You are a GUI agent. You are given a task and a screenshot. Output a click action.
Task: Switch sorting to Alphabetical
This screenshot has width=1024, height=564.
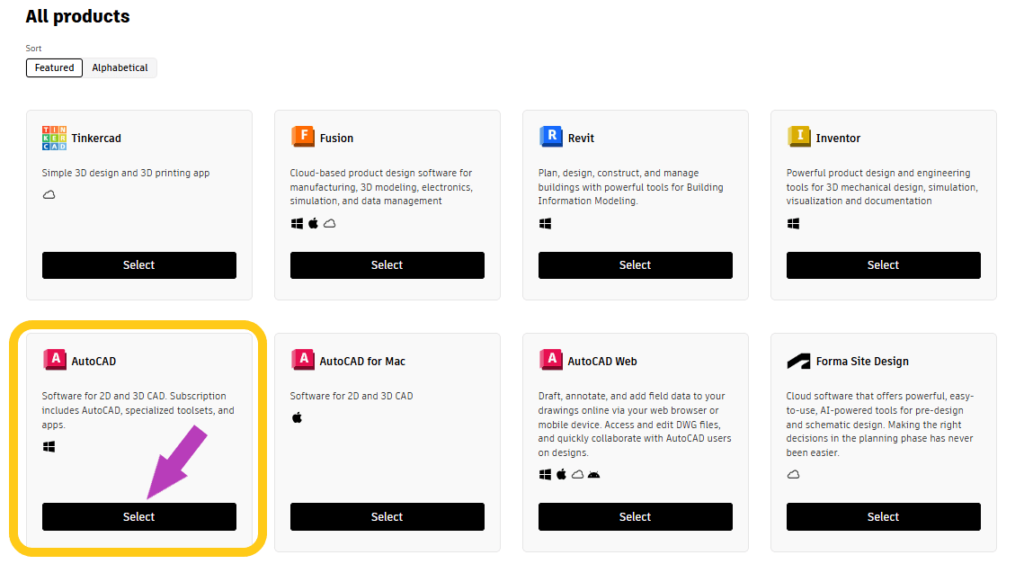pyautogui.click(x=120, y=68)
